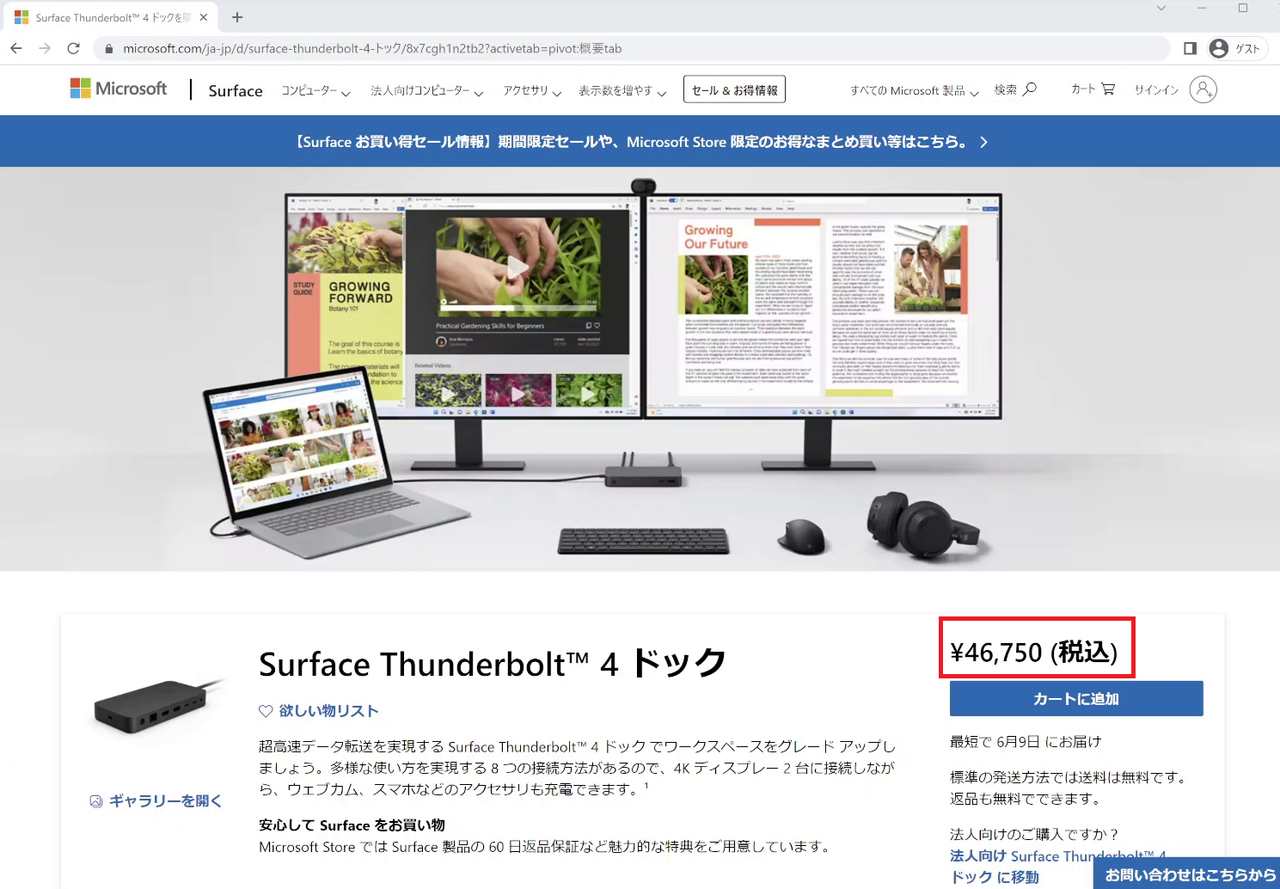1280x889 pixels.
Task: Expand the 法人向けコンピューター dropdown
Action: pos(426,91)
